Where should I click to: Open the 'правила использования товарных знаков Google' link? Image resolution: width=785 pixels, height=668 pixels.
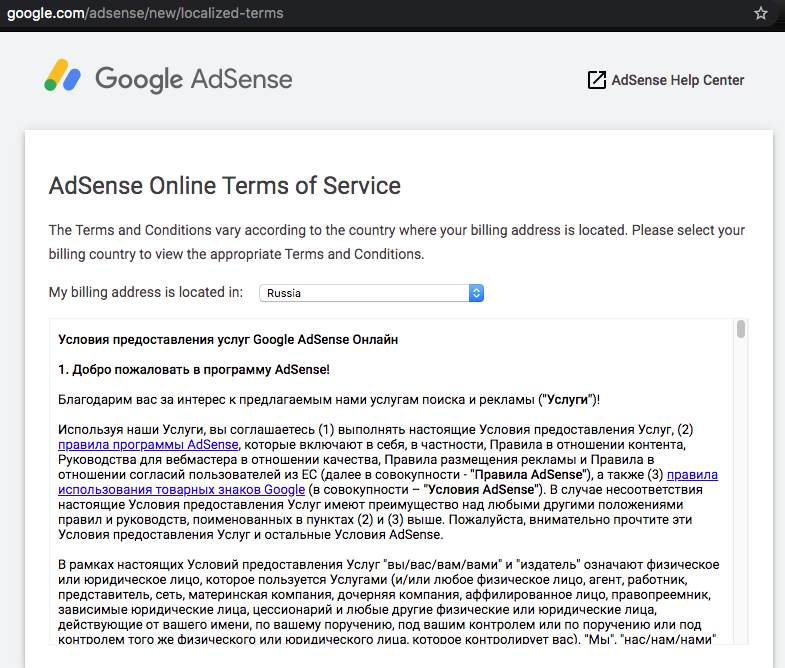tap(181, 490)
